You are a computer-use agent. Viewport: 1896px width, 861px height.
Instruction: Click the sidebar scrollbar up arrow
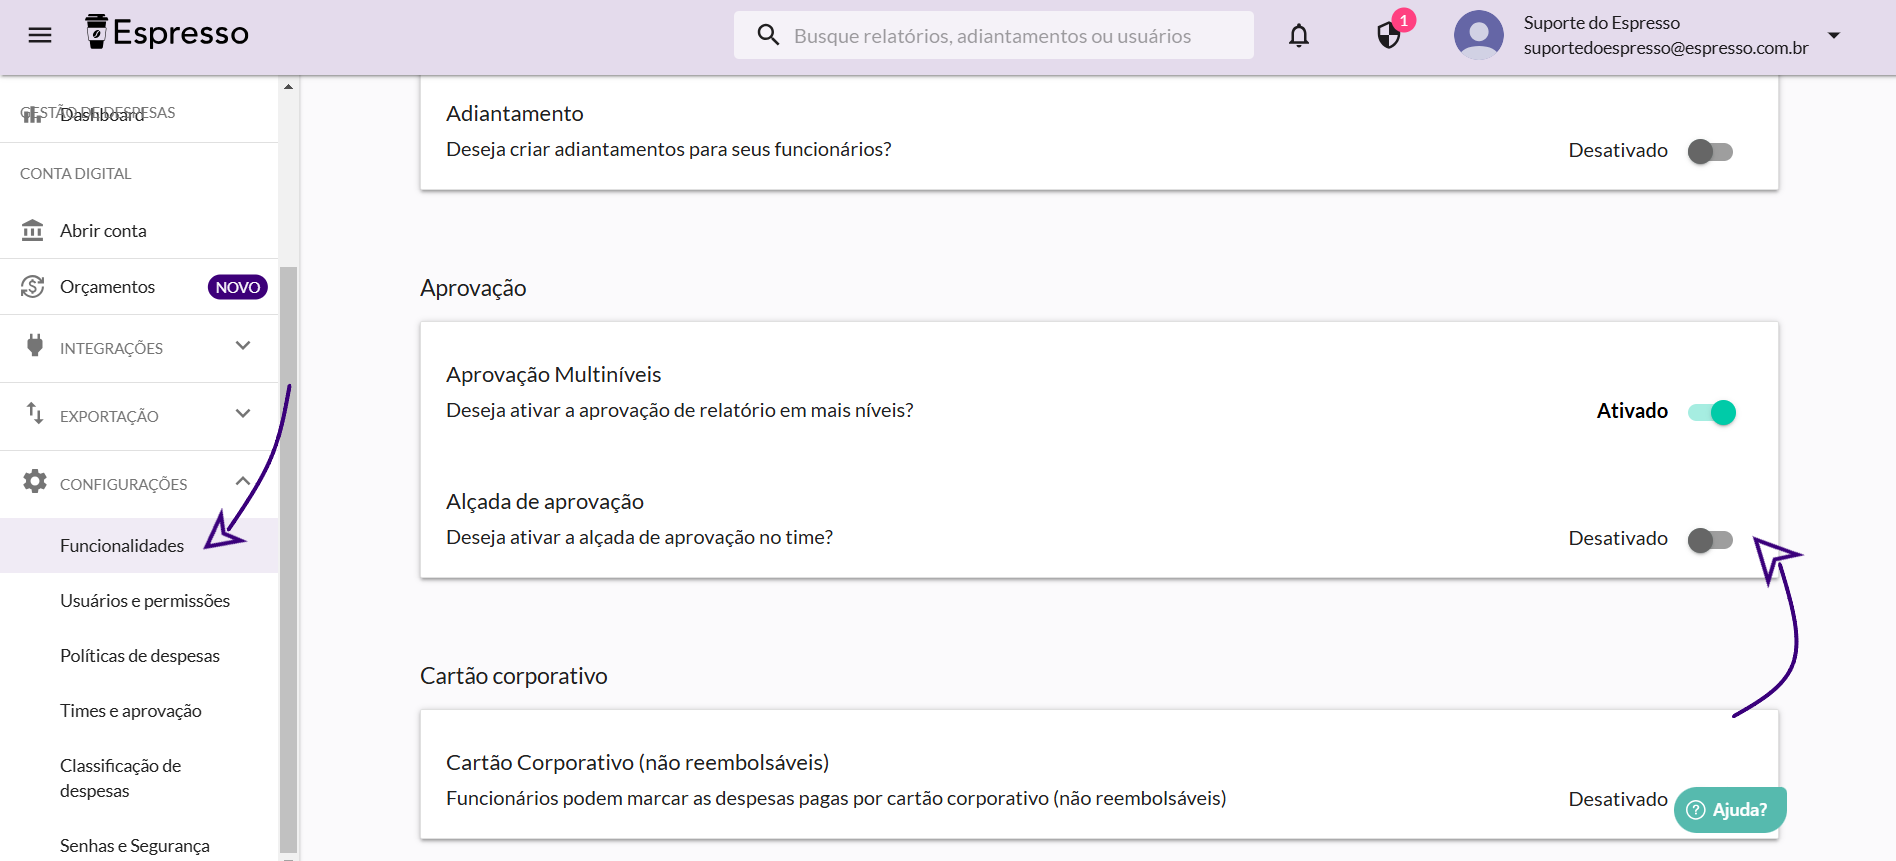point(288,86)
